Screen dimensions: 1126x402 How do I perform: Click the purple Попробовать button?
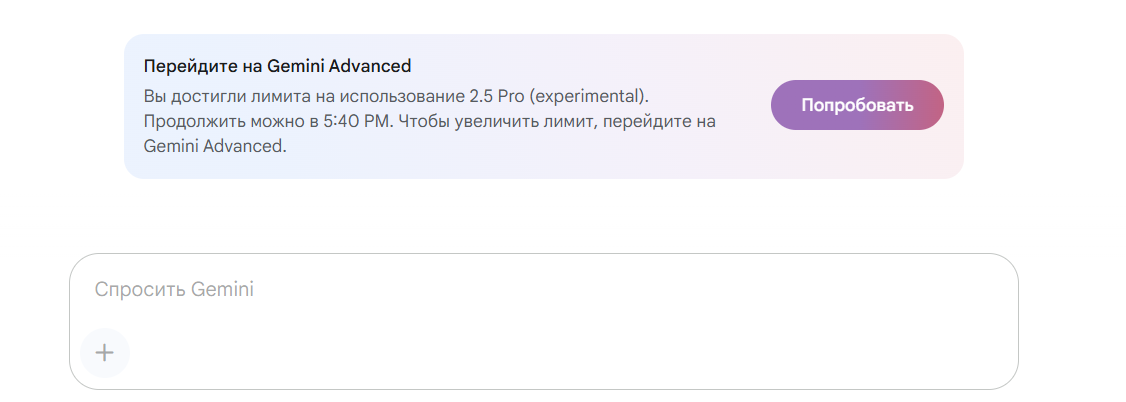click(x=857, y=105)
